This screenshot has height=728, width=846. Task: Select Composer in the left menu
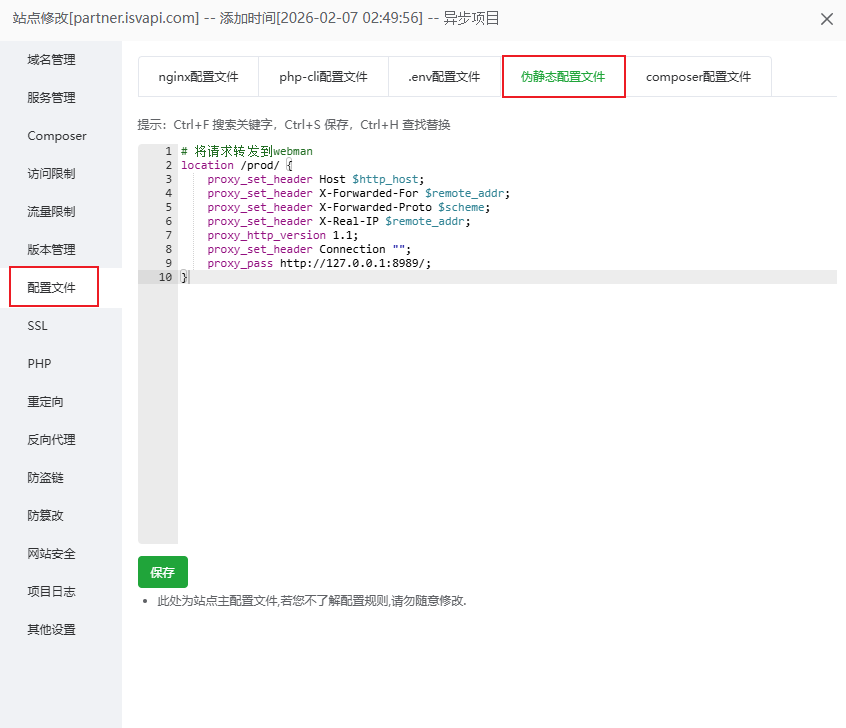pyautogui.click(x=57, y=136)
